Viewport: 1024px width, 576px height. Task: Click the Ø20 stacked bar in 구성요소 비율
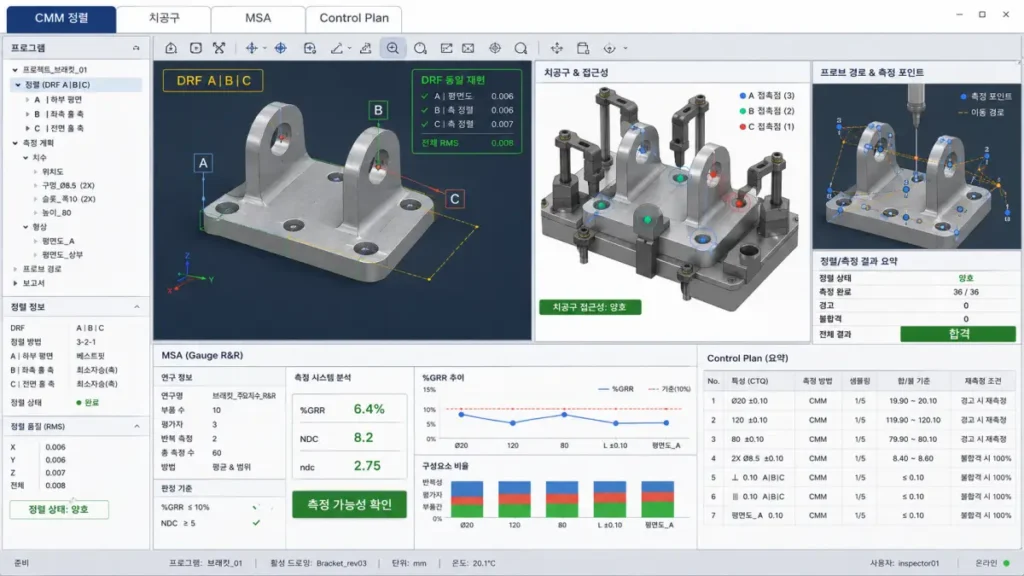[467, 500]
